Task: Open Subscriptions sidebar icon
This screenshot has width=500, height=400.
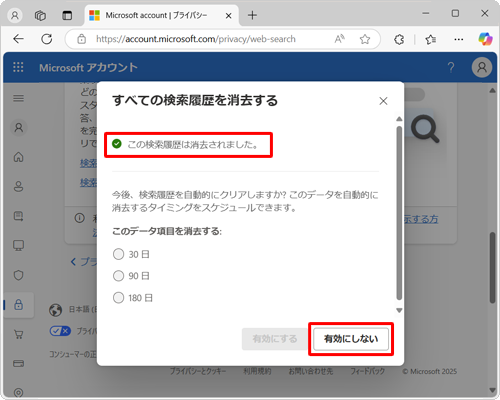Action: point(18,216)
